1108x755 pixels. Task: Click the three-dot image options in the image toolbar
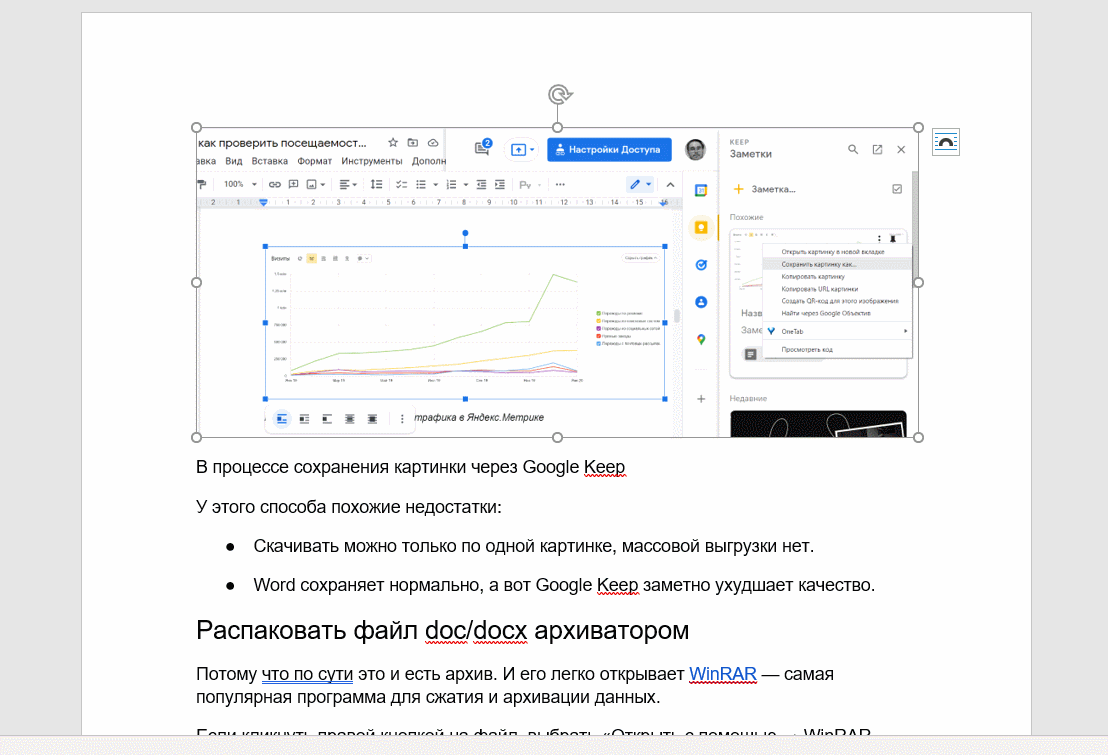tap(402, 419)
